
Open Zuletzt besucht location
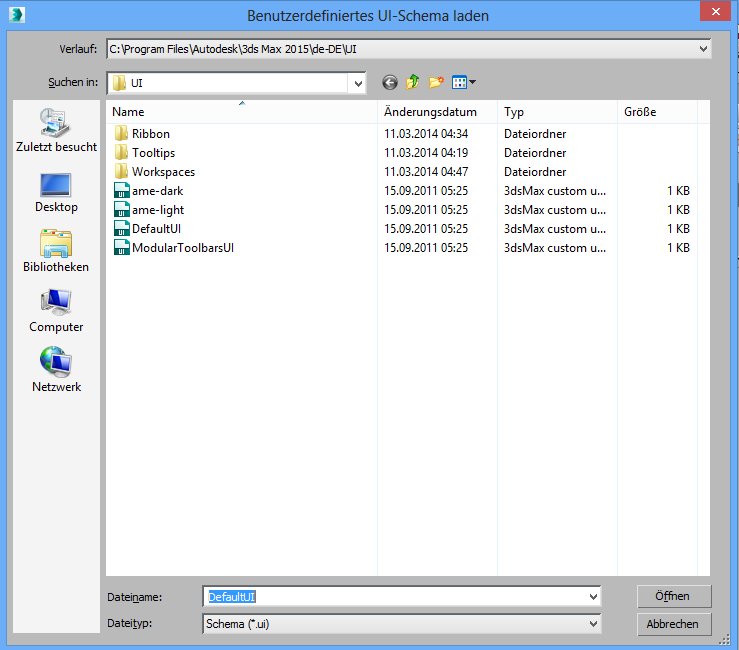pos(56,131)
